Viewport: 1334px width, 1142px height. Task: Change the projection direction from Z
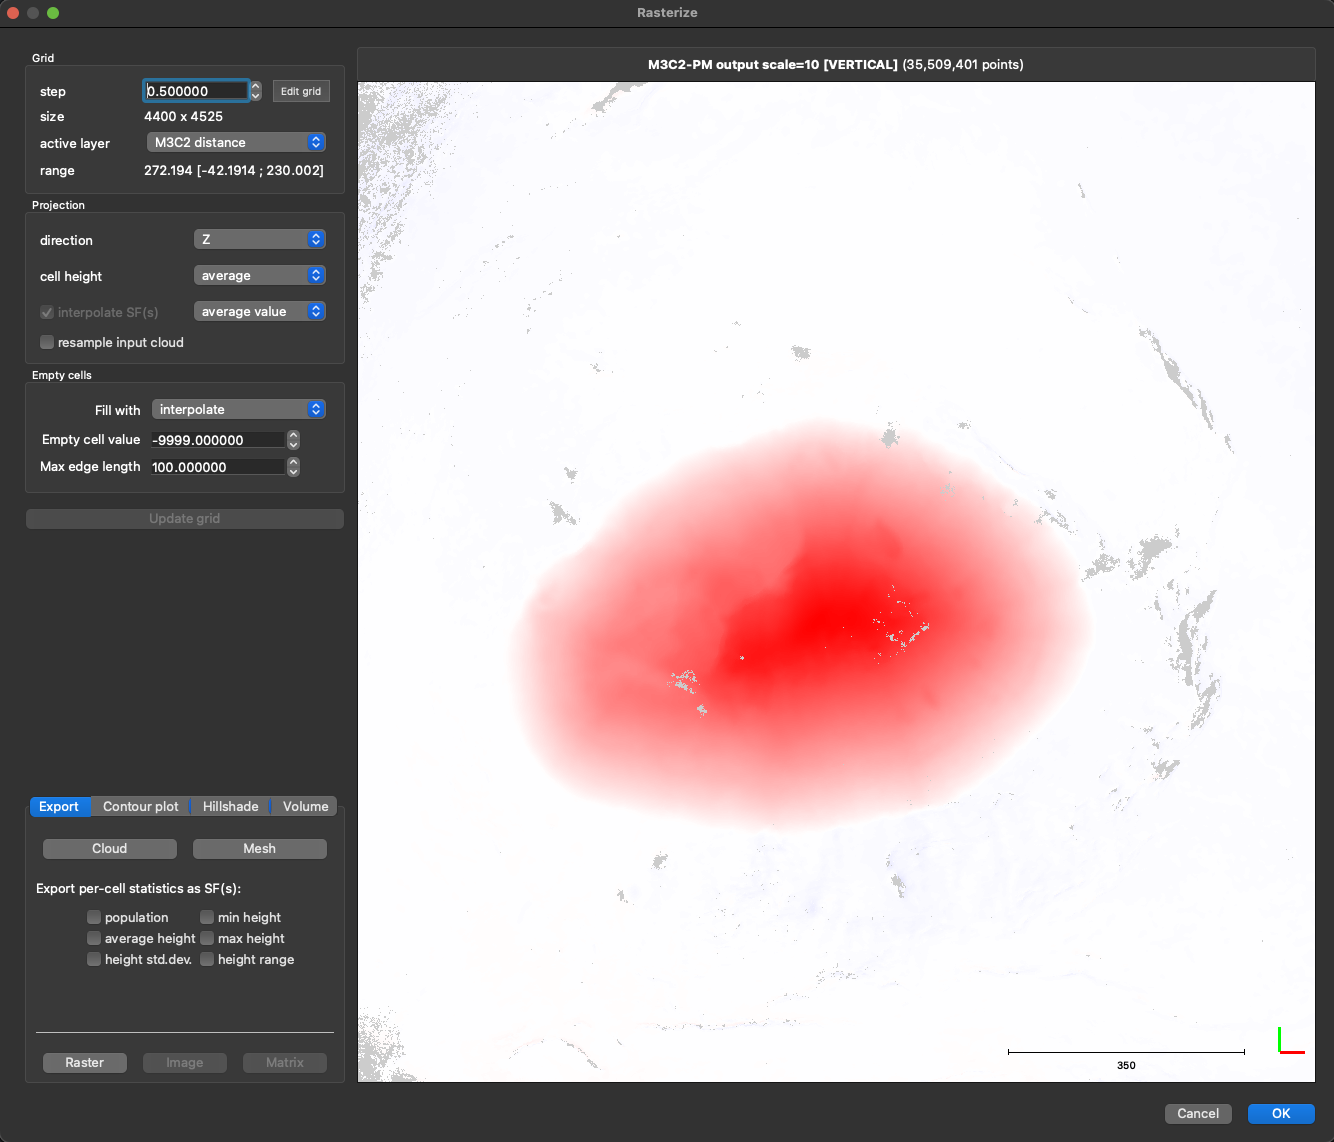[259, 239]
